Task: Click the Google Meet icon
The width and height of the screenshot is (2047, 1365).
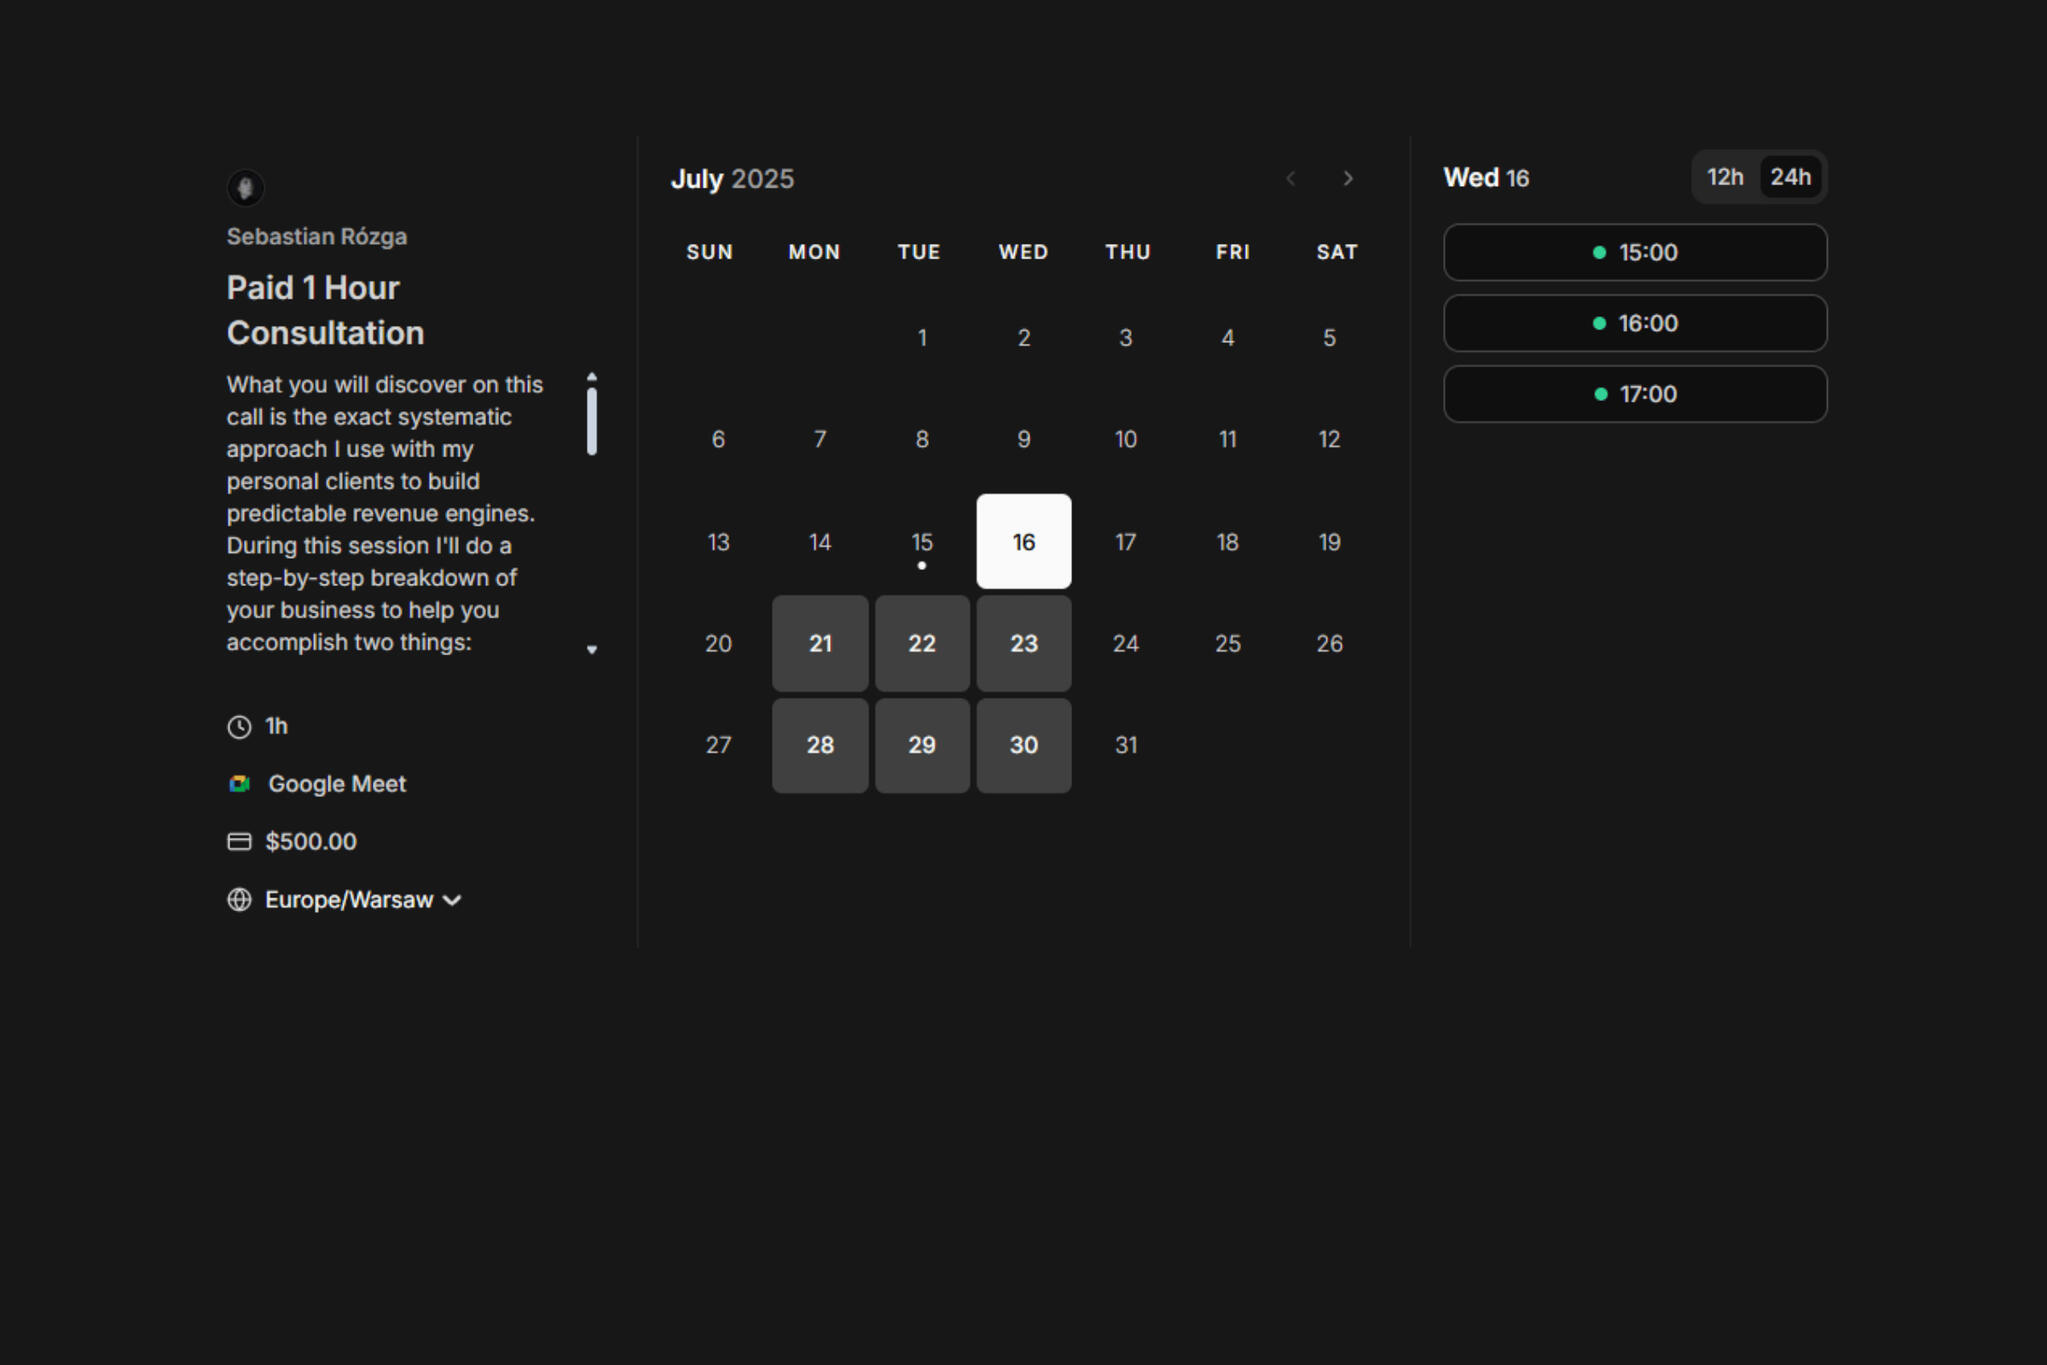Action: (x=239, y=784)
